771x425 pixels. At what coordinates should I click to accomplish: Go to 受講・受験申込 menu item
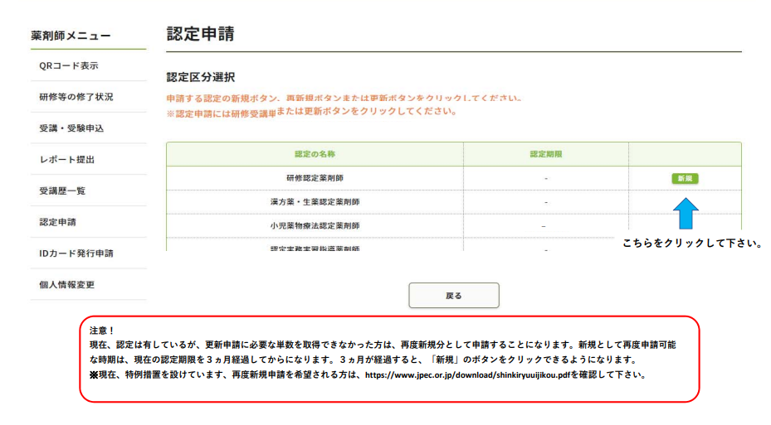pos(71,128)
